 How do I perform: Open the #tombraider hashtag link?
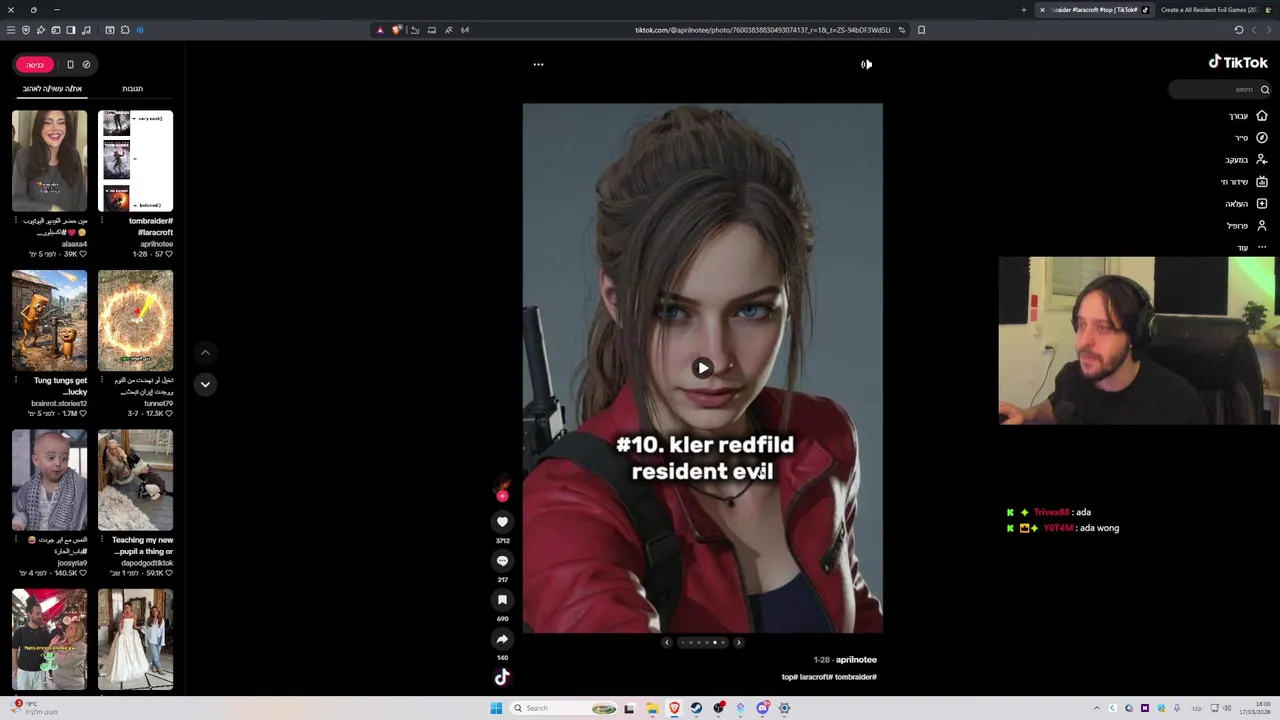[856, 677]
